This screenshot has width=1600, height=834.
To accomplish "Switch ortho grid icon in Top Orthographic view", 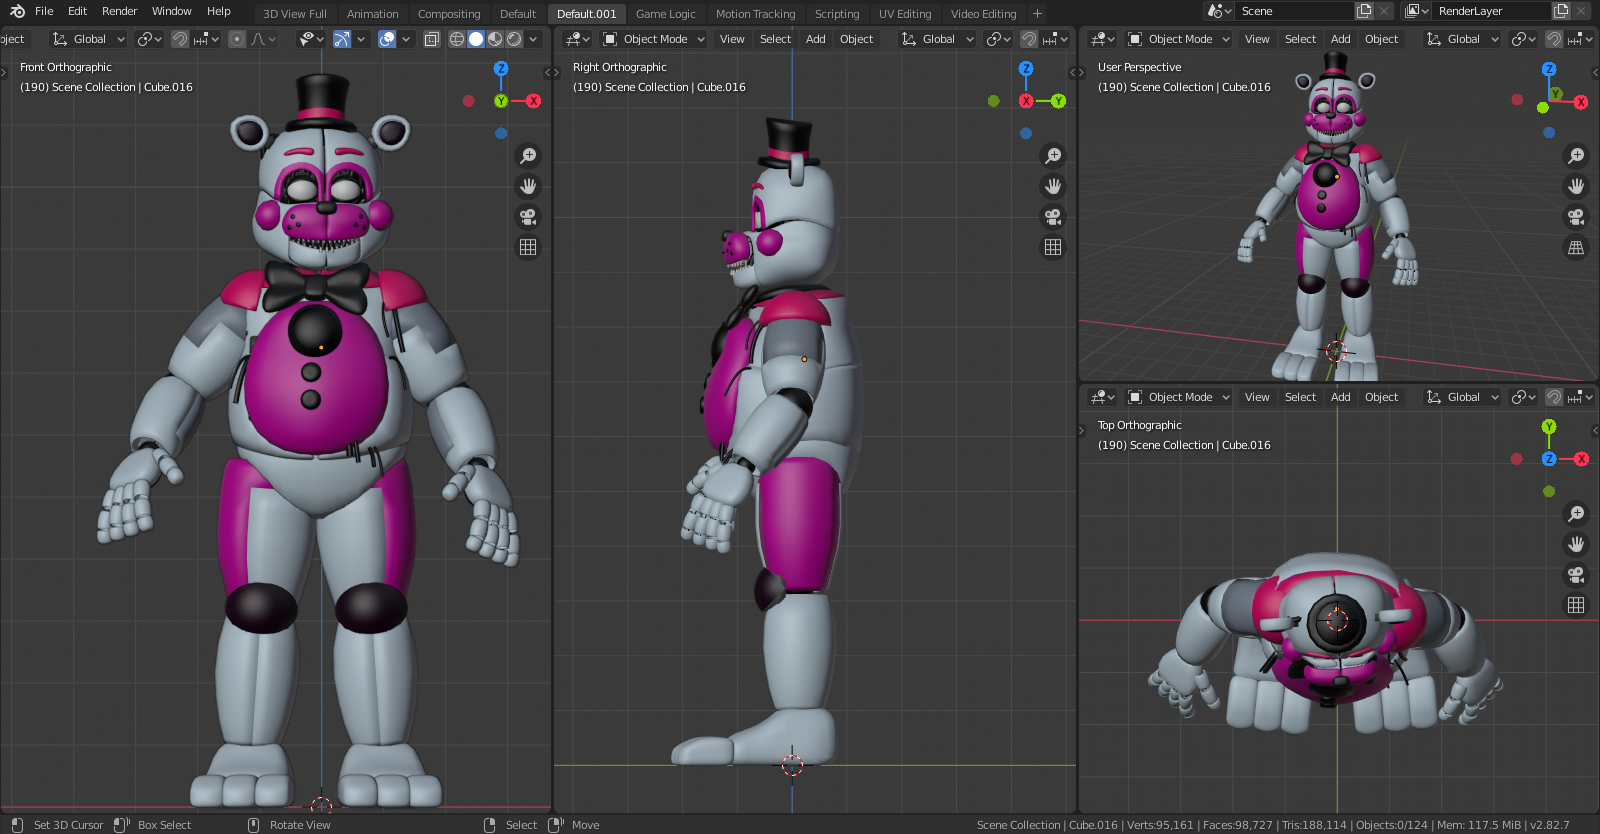I will tap(1576, 605).
